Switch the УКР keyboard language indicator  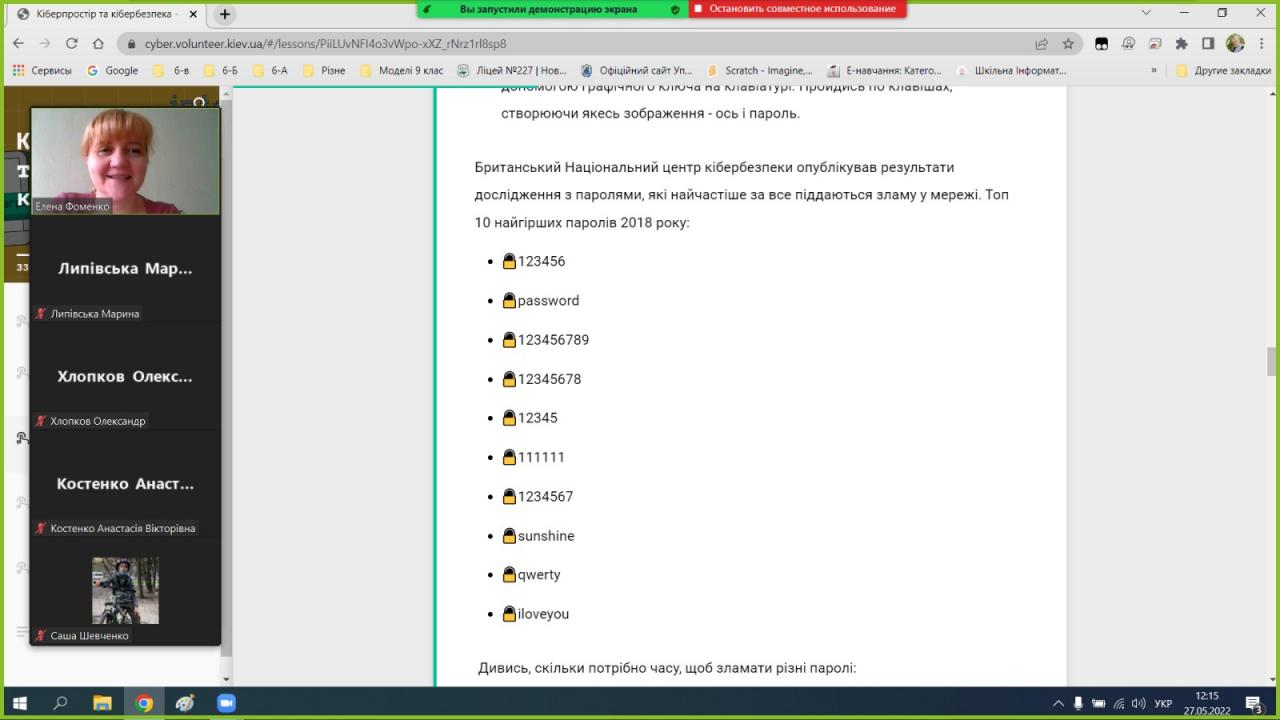[x=1163, y=703]
